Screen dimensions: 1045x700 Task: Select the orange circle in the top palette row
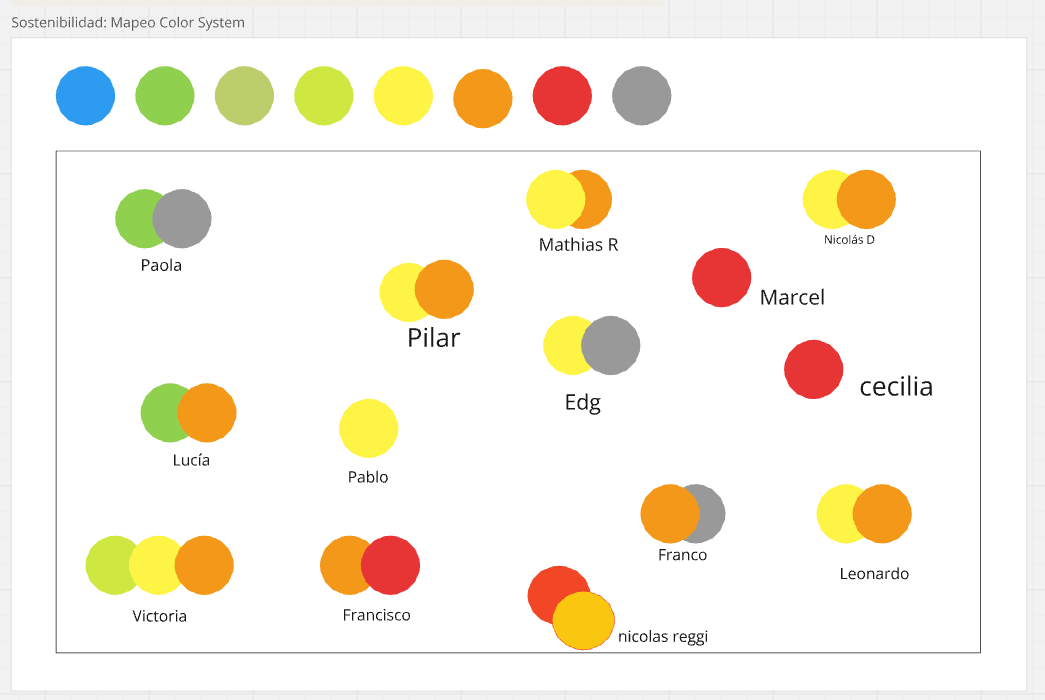coord(483,98)
